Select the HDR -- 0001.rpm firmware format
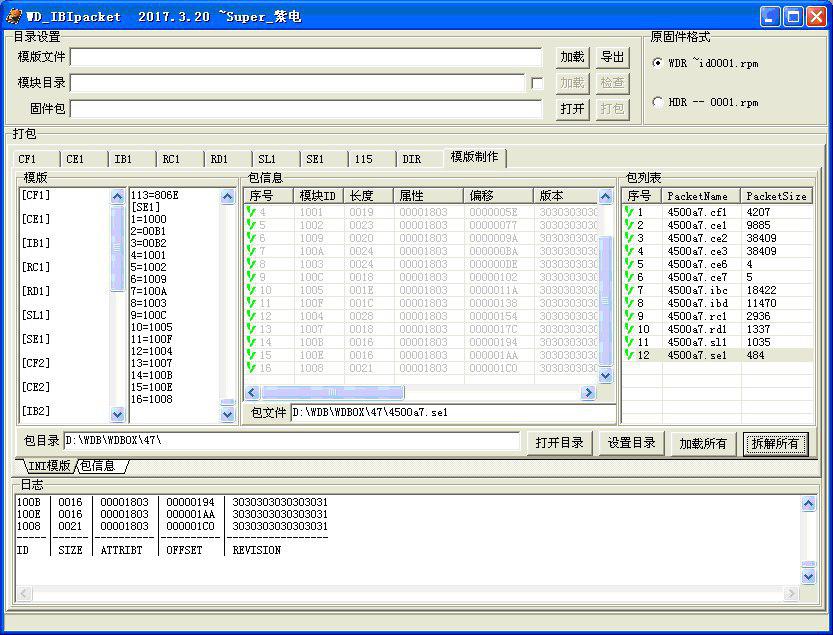The height and width of the screenshot is (635, 833). (x=657, y=102)
